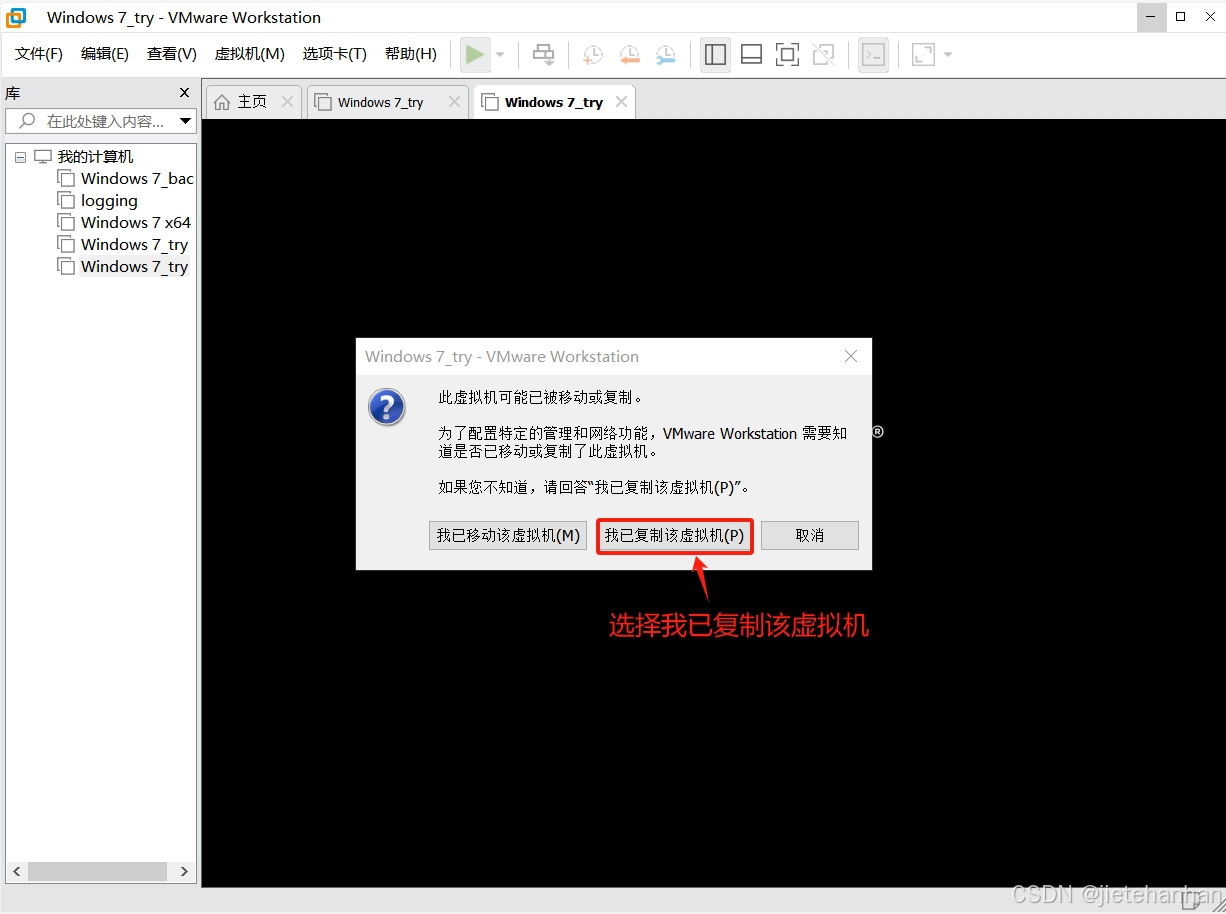
Task: Click the VMware logo in title bar
Action: (x=16, y=17)
